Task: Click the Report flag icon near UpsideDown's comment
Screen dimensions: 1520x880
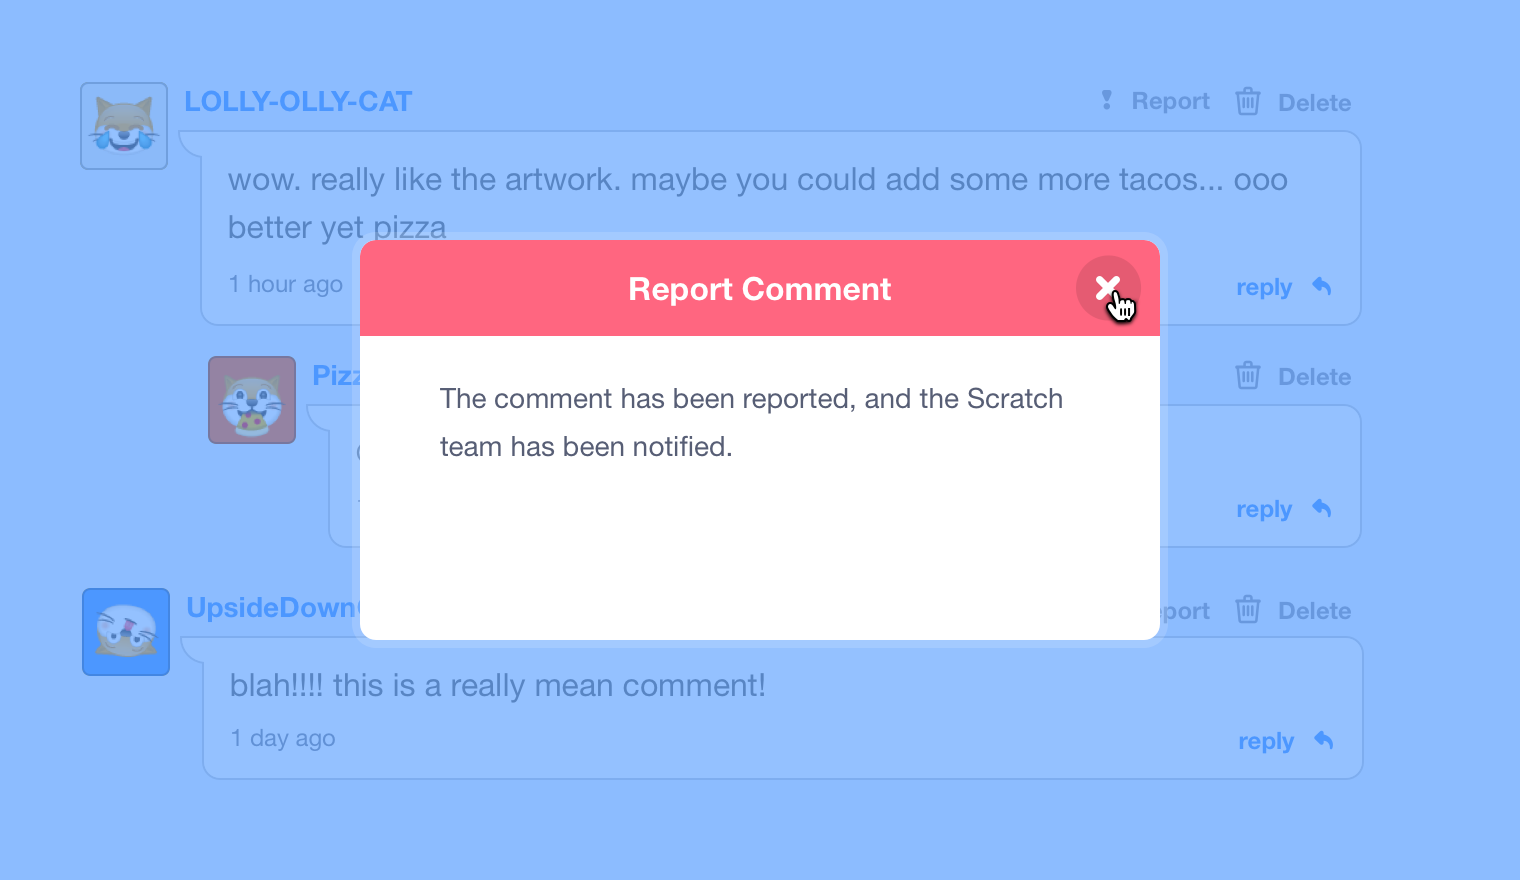Action: tap(1106, 610)
